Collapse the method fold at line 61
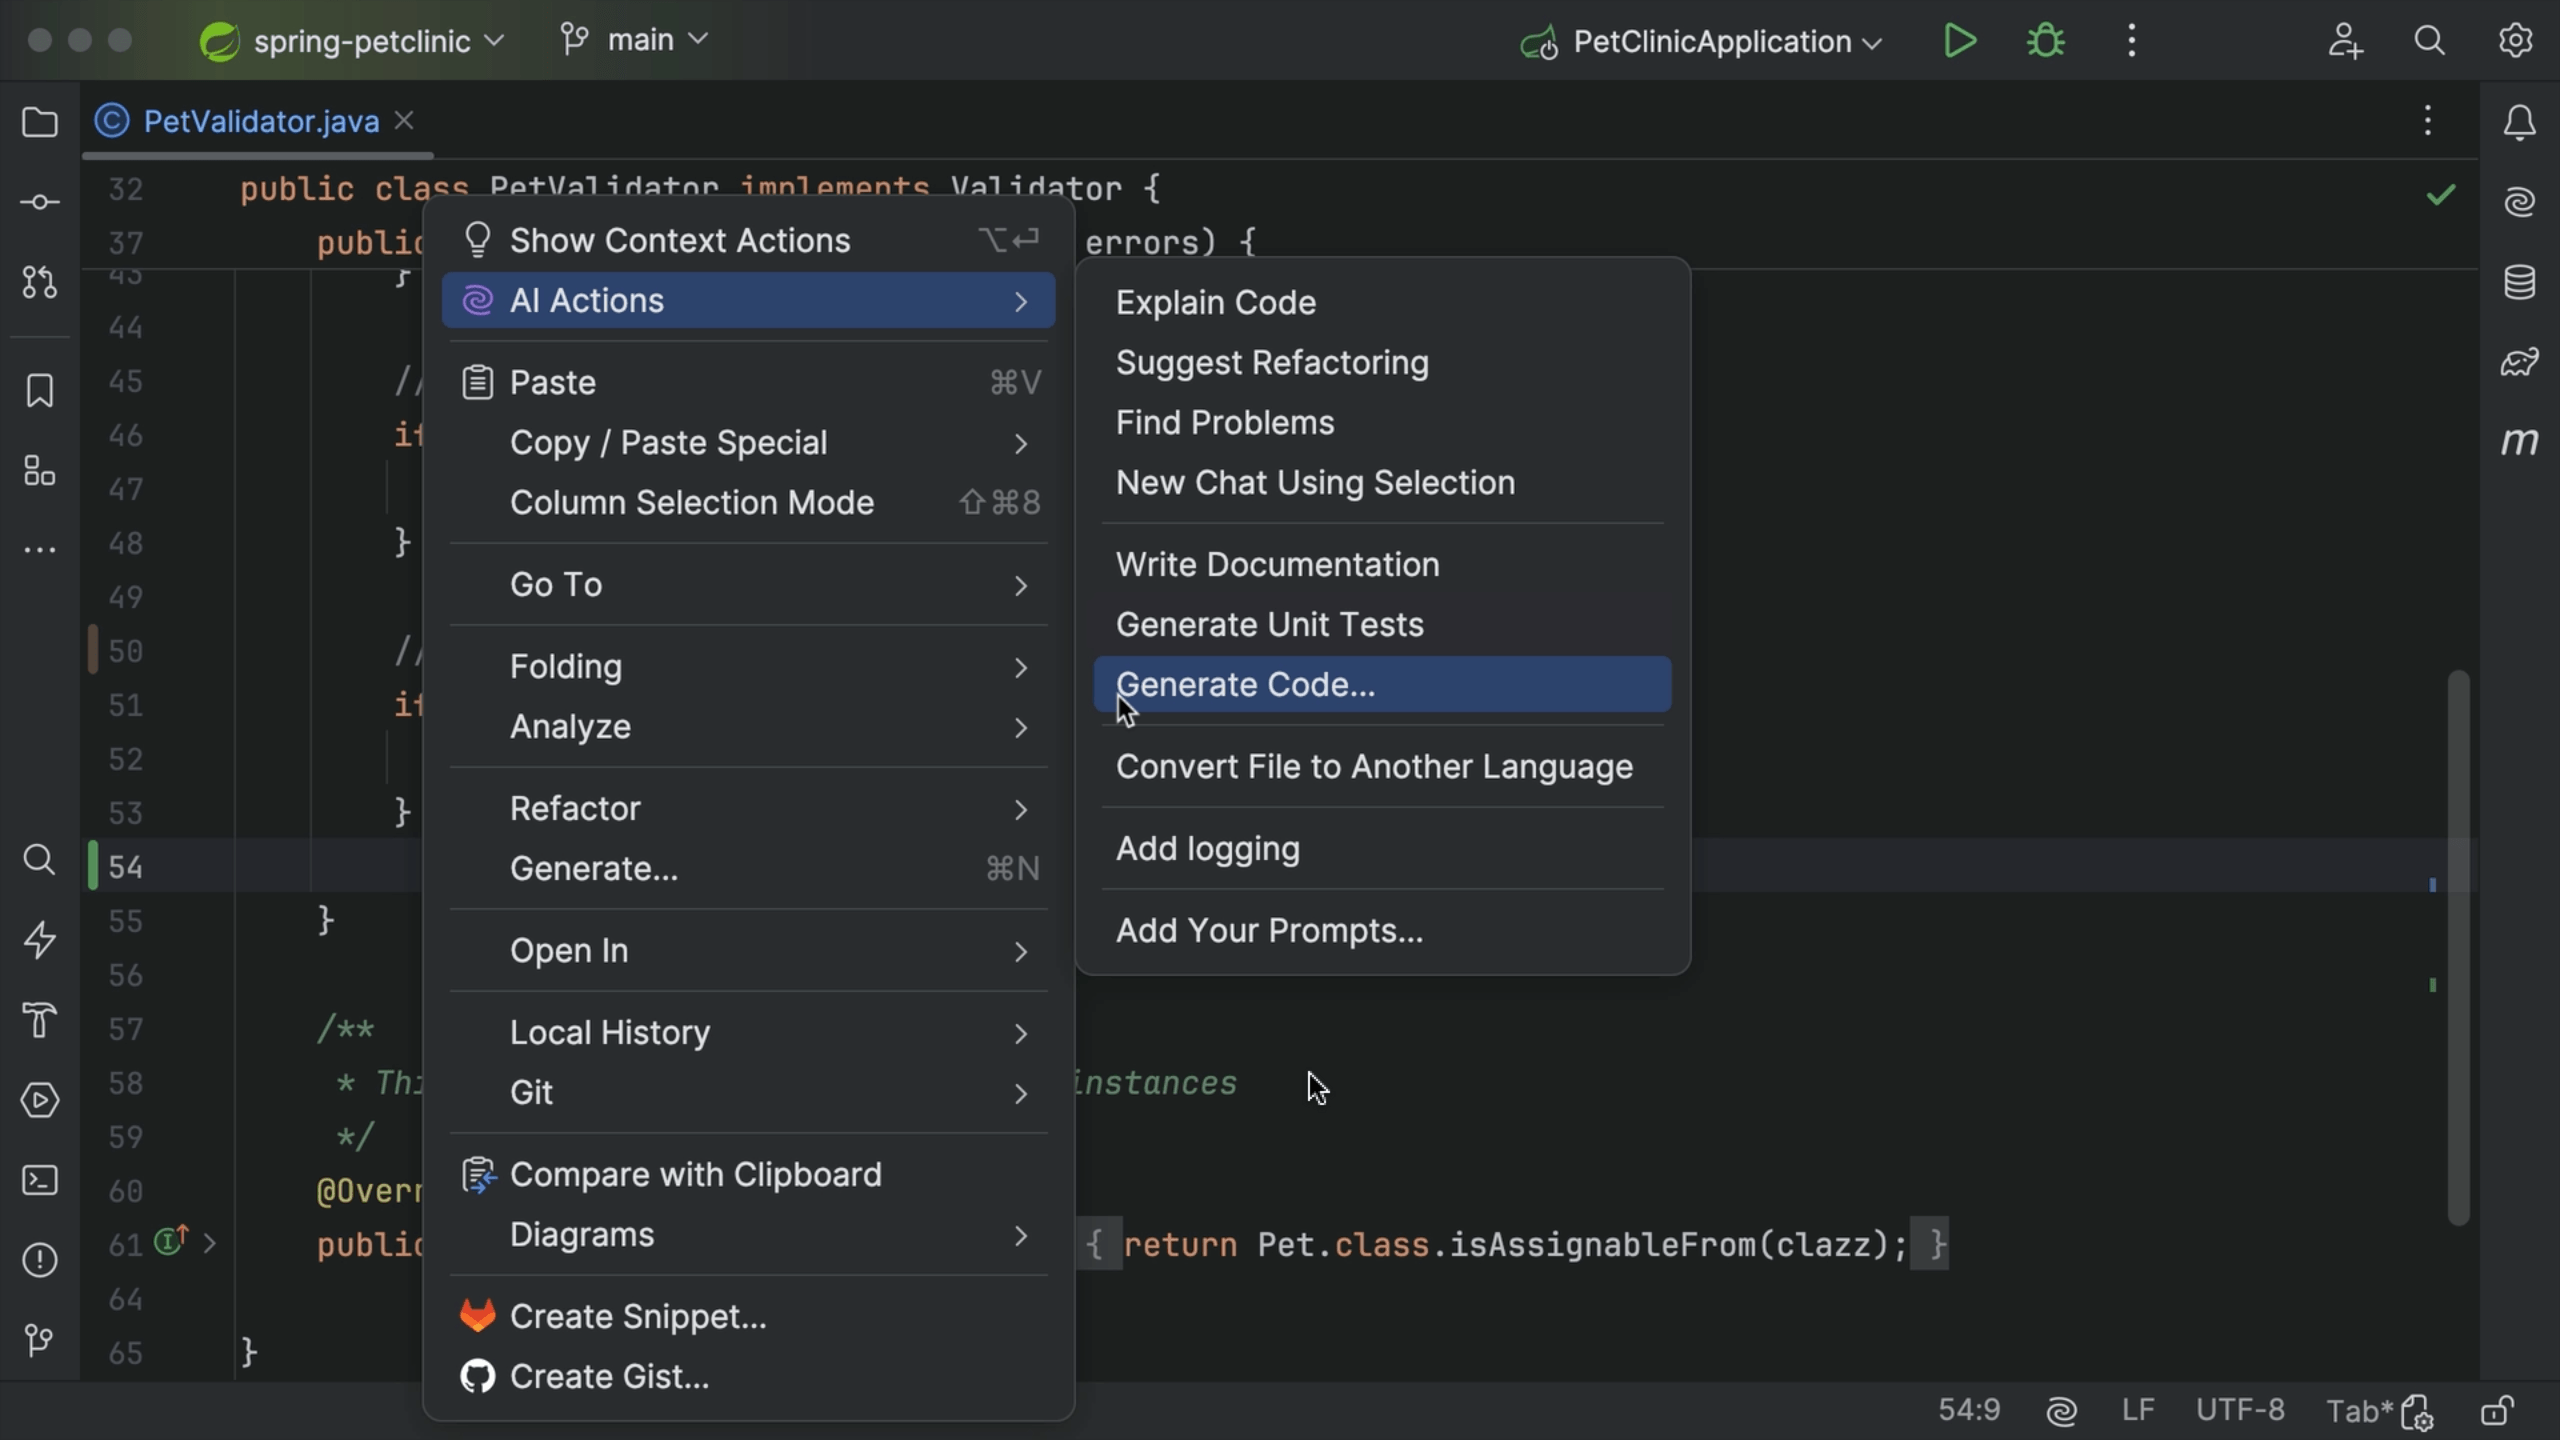This screenshot has height=1440, width=2560. coord(209,1244)
